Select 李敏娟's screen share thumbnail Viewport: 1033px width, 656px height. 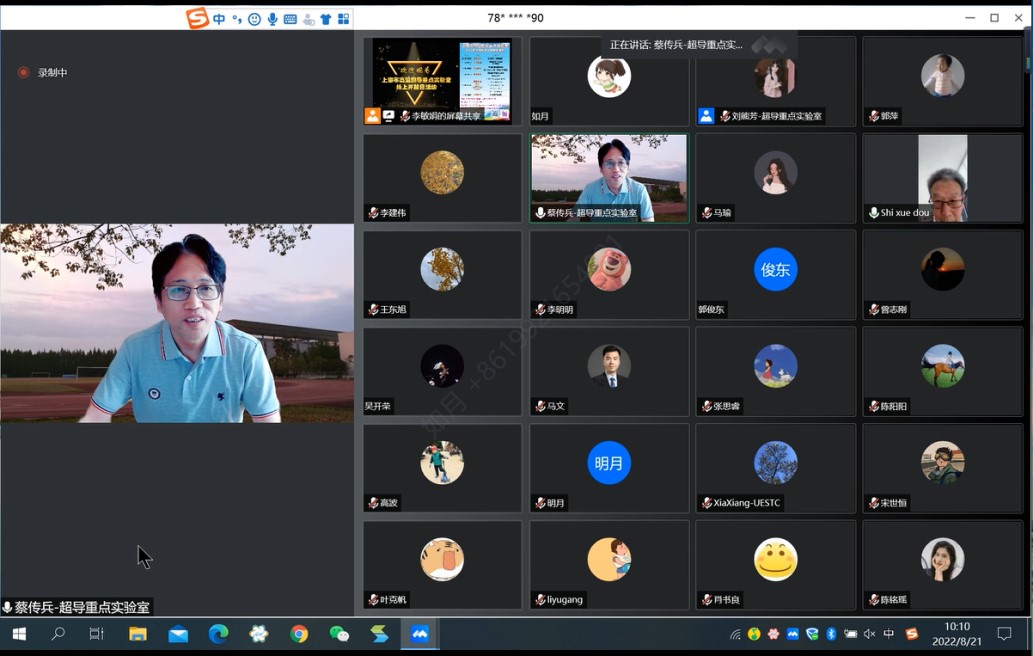click(x=442, y=80)
